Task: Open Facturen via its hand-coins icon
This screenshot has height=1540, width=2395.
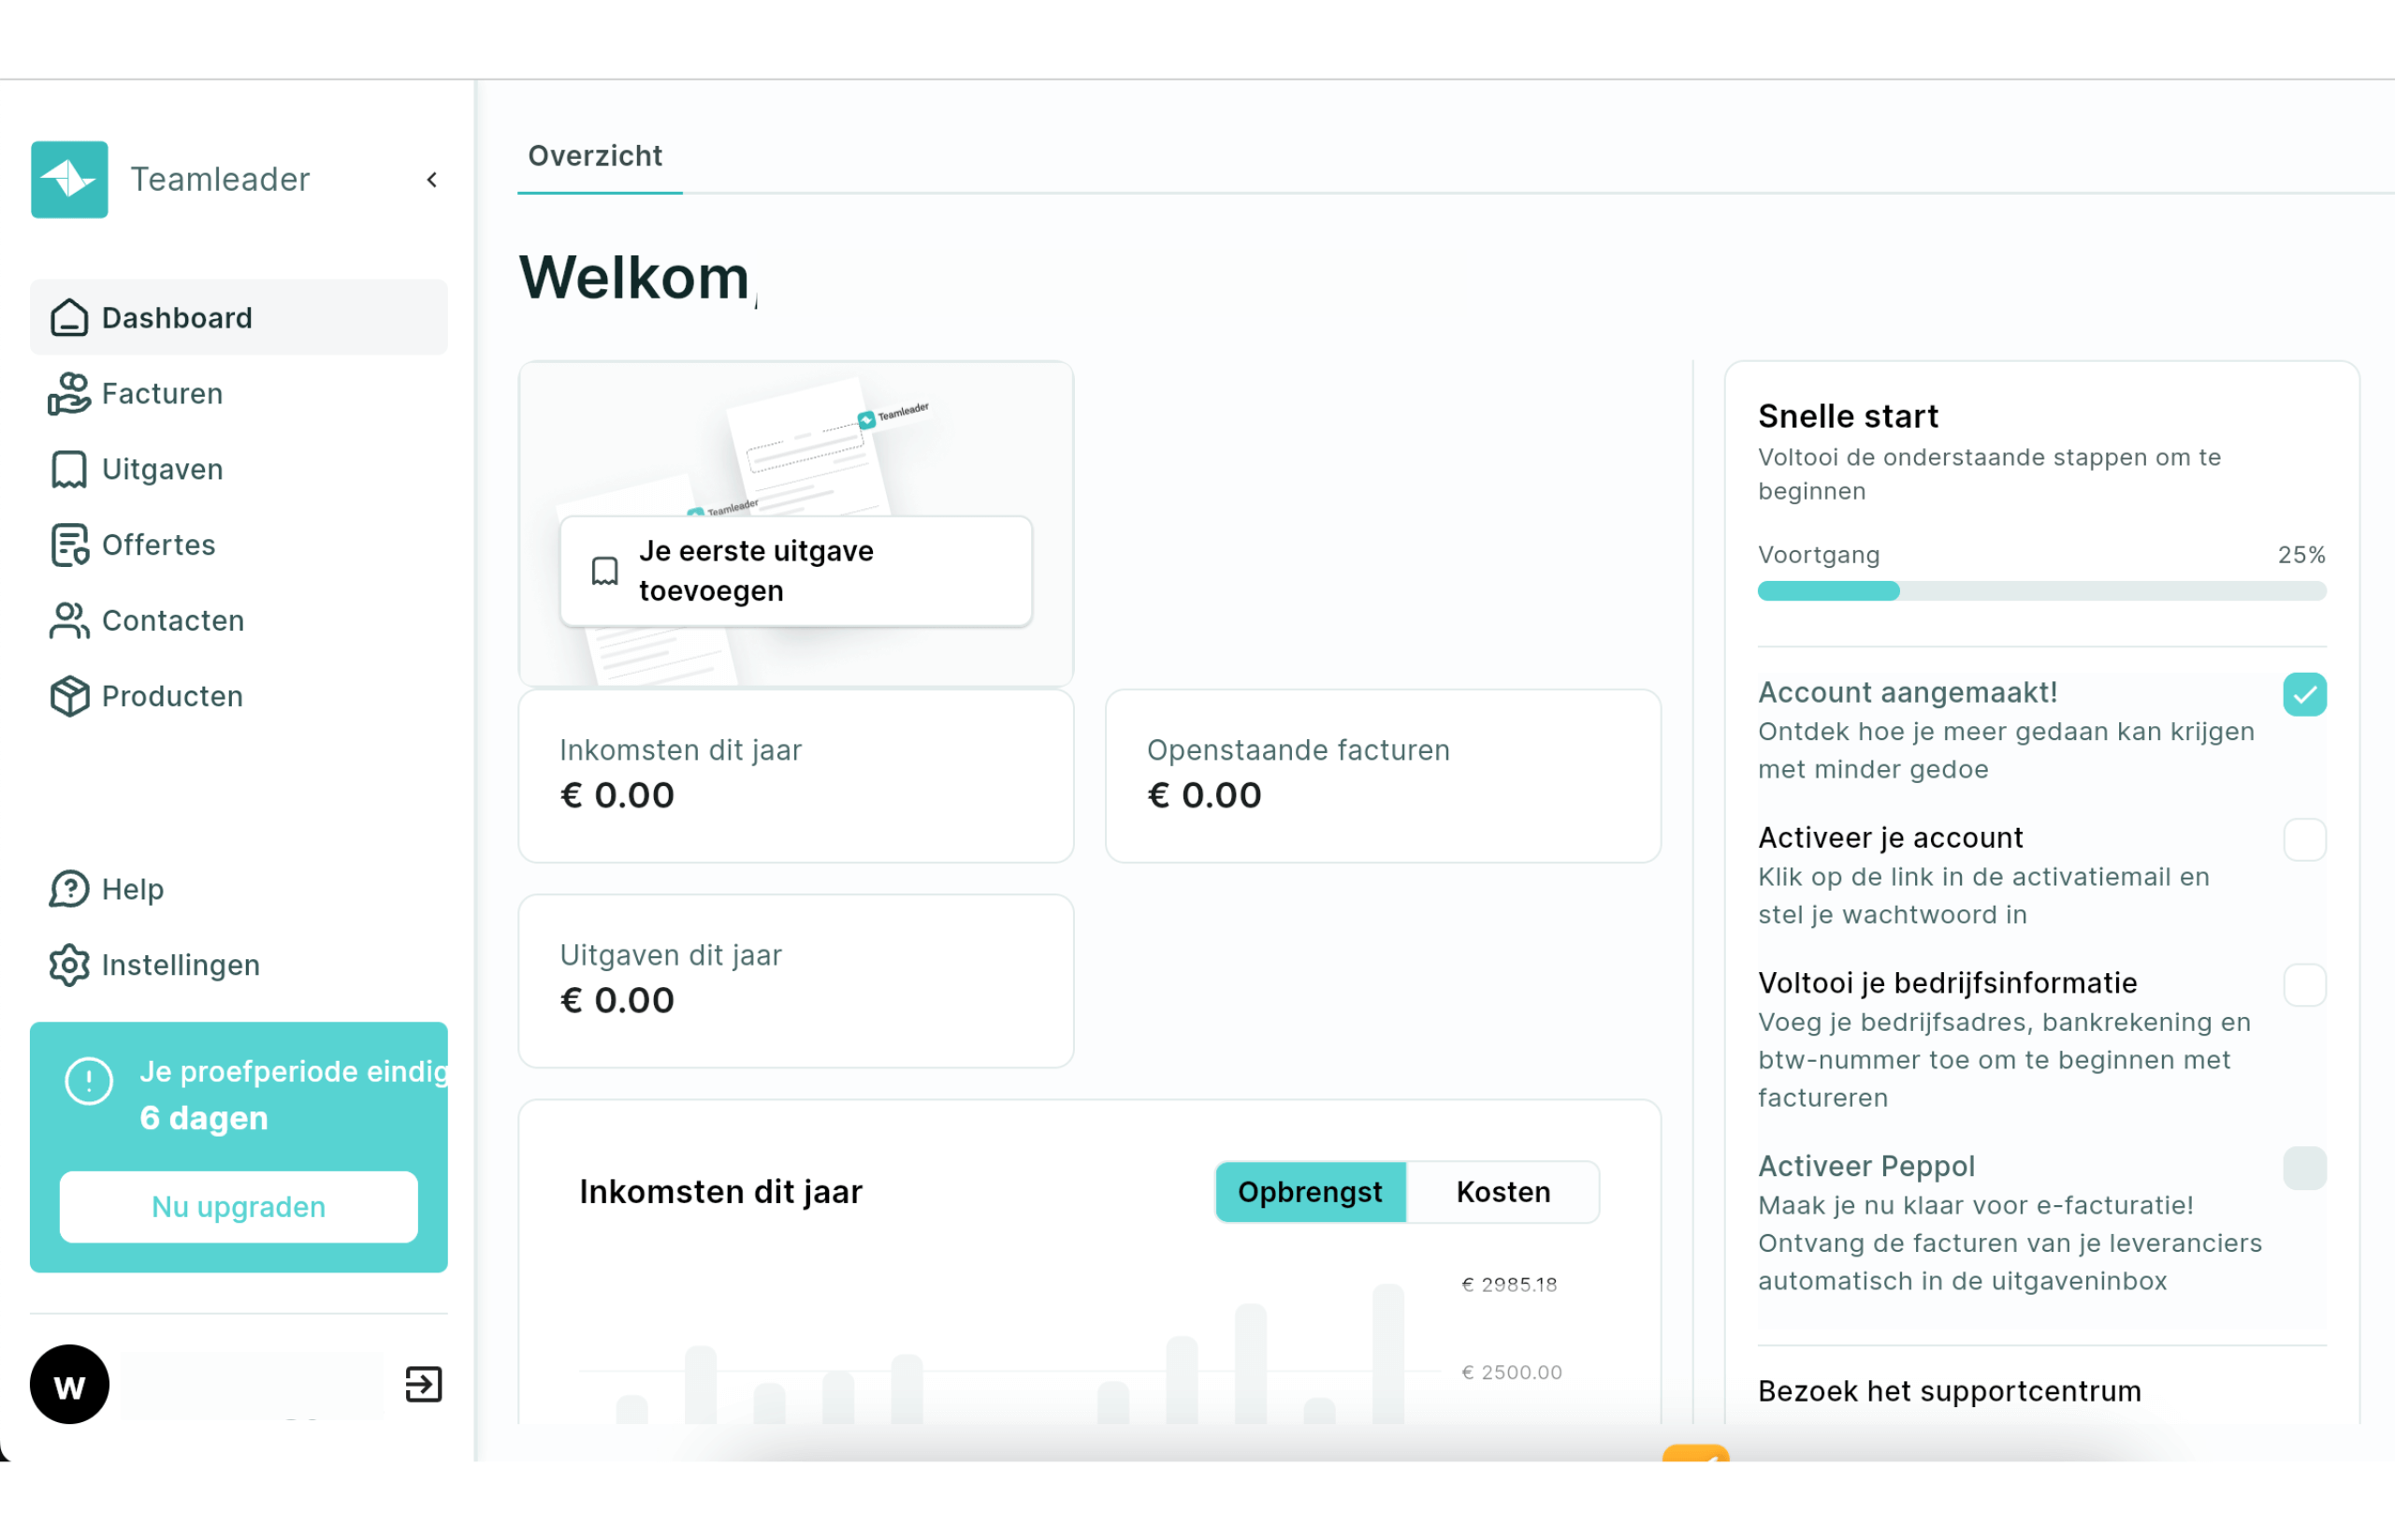Action: [69, 394]
